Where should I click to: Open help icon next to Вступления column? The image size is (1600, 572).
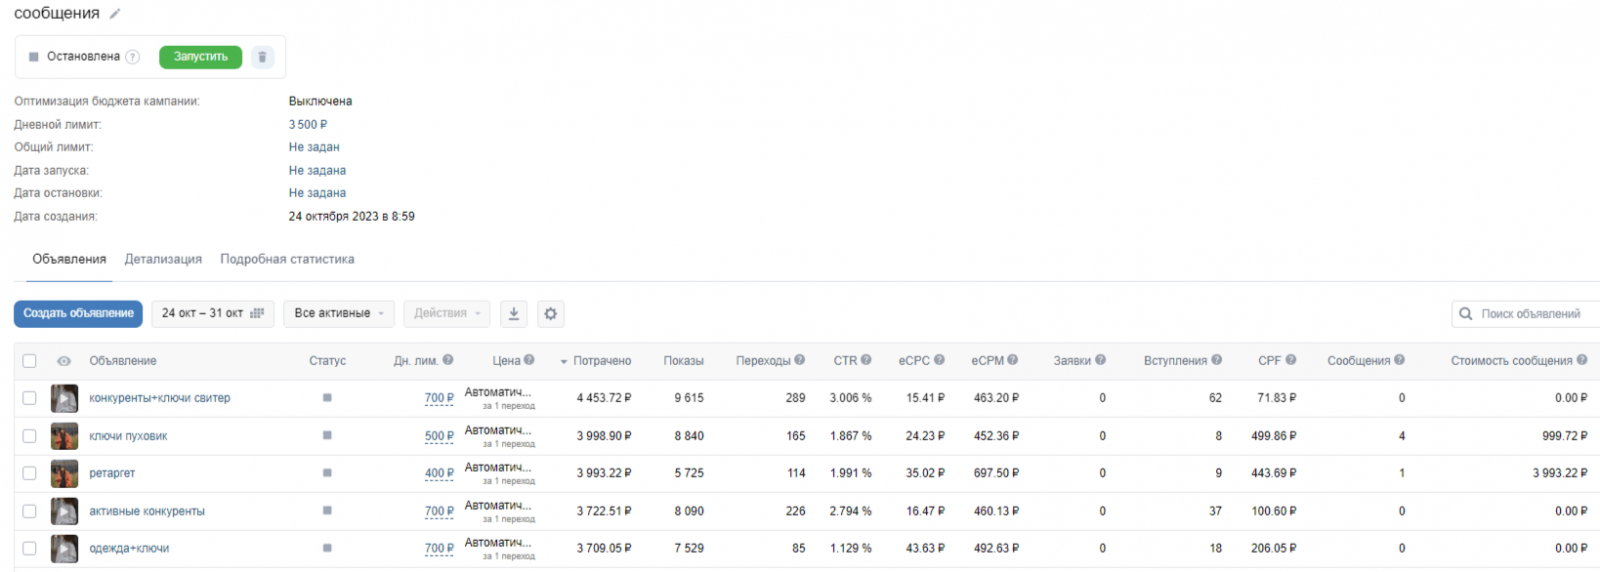[x=1216, y=360]
